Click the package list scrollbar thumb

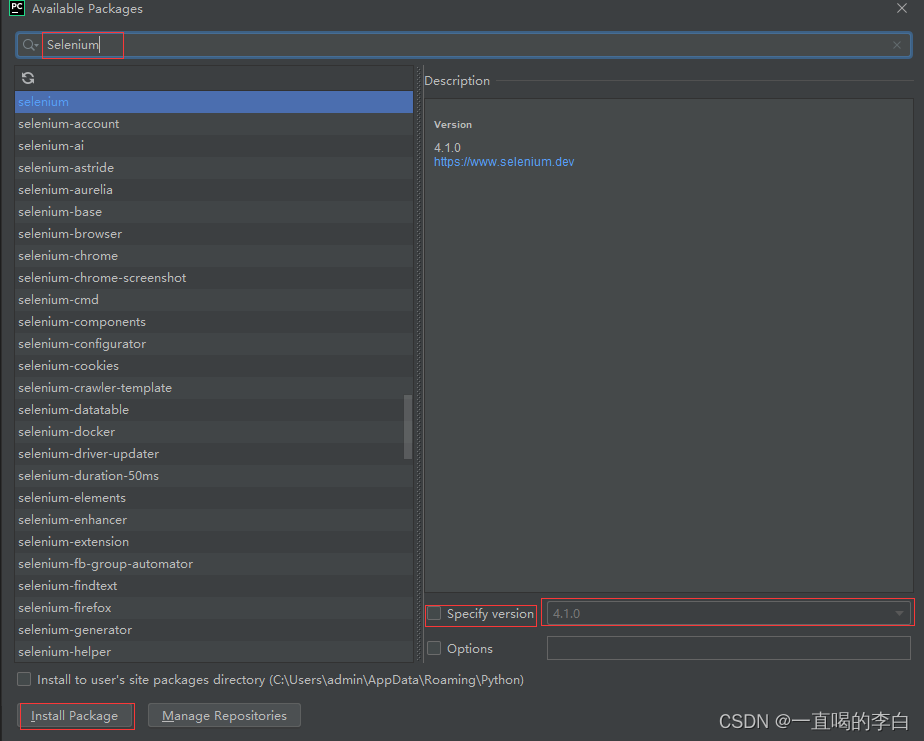(408, 427)
